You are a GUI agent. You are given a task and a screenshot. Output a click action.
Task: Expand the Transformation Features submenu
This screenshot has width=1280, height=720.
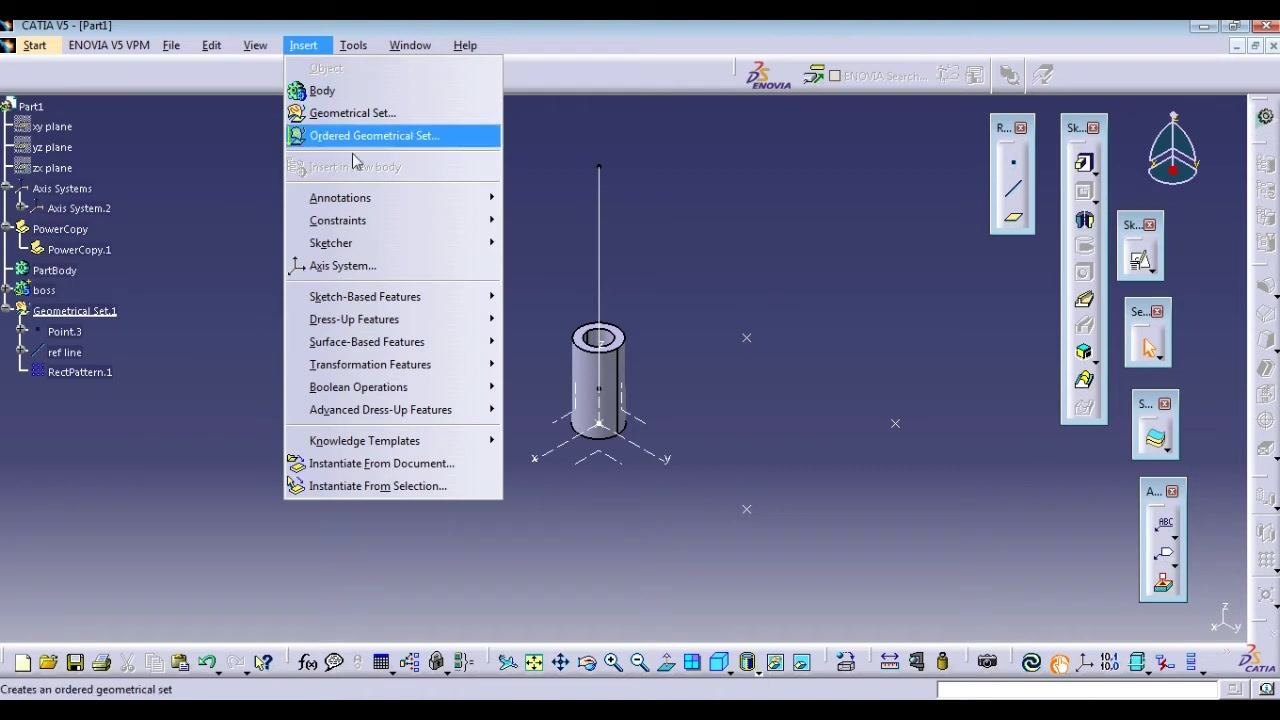click(393, 365)
